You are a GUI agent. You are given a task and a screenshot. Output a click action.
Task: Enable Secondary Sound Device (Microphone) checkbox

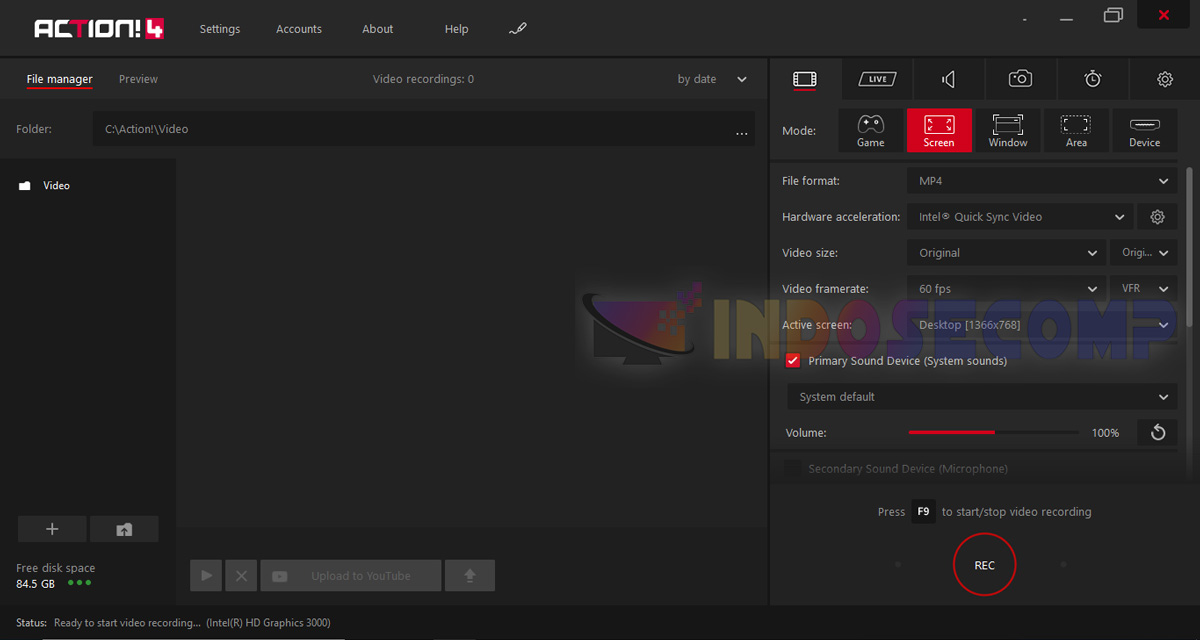(x=793, y=469)
